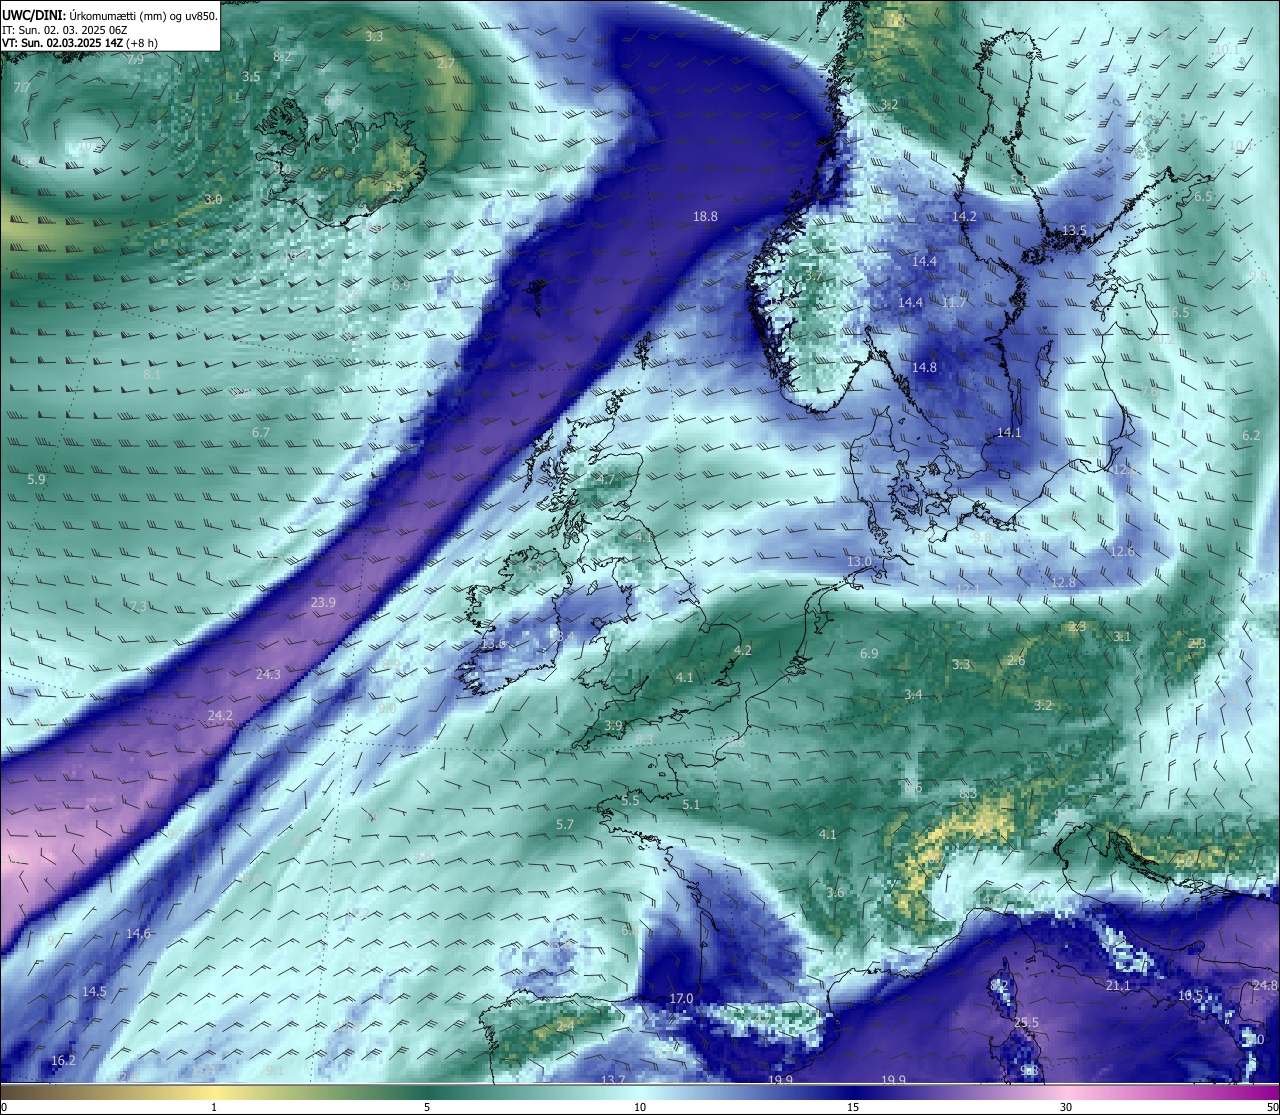Click the 7.3 value over the Atlantic
This screenshot has width=1280, height=1115.
(x=138, y=606)
